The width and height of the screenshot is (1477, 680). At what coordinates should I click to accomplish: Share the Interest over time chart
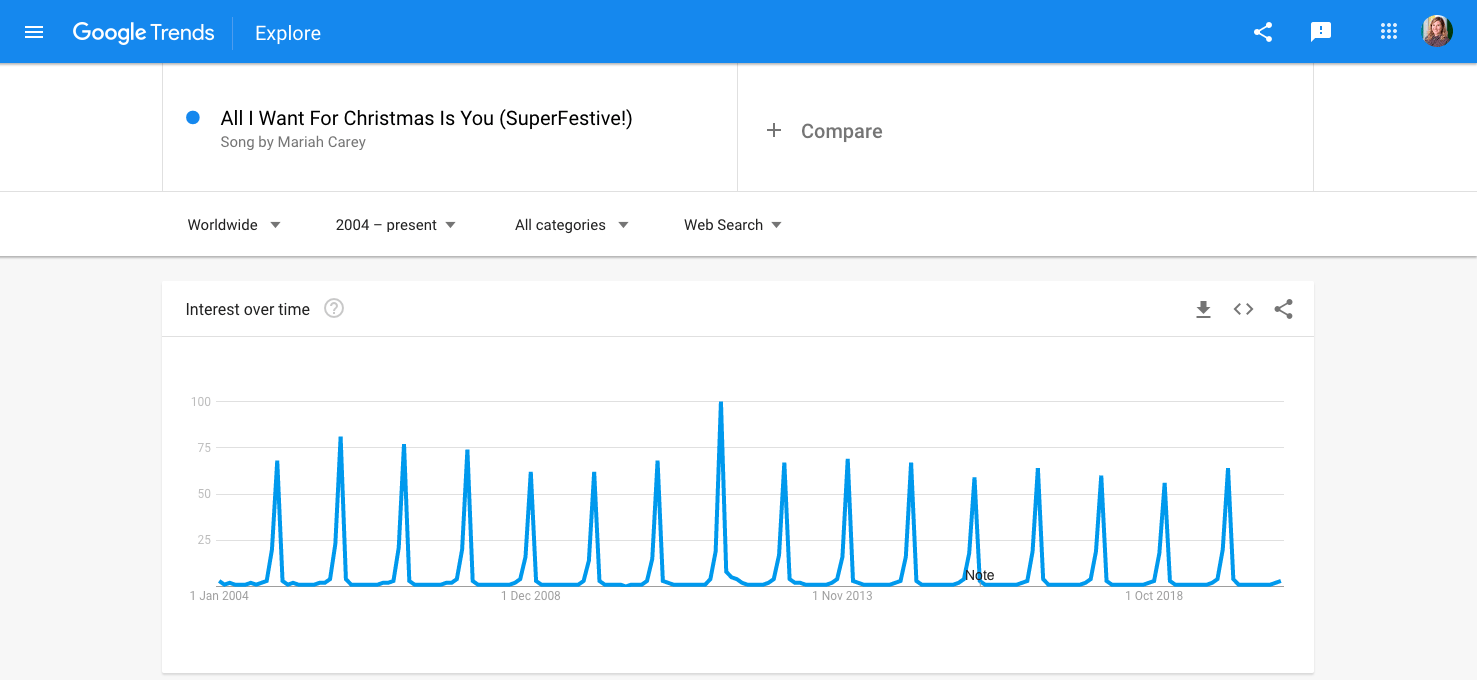coord(1284,310)
